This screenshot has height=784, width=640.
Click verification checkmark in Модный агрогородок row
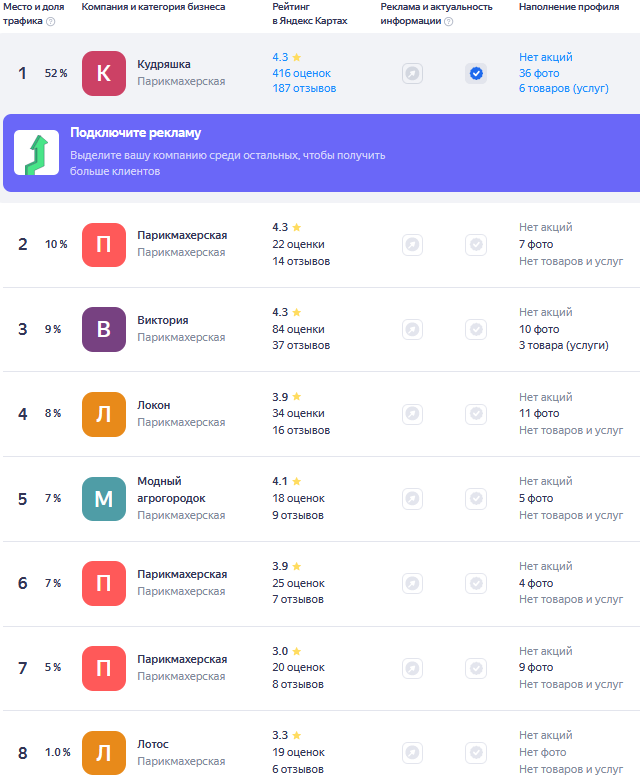tap(476, 498)
